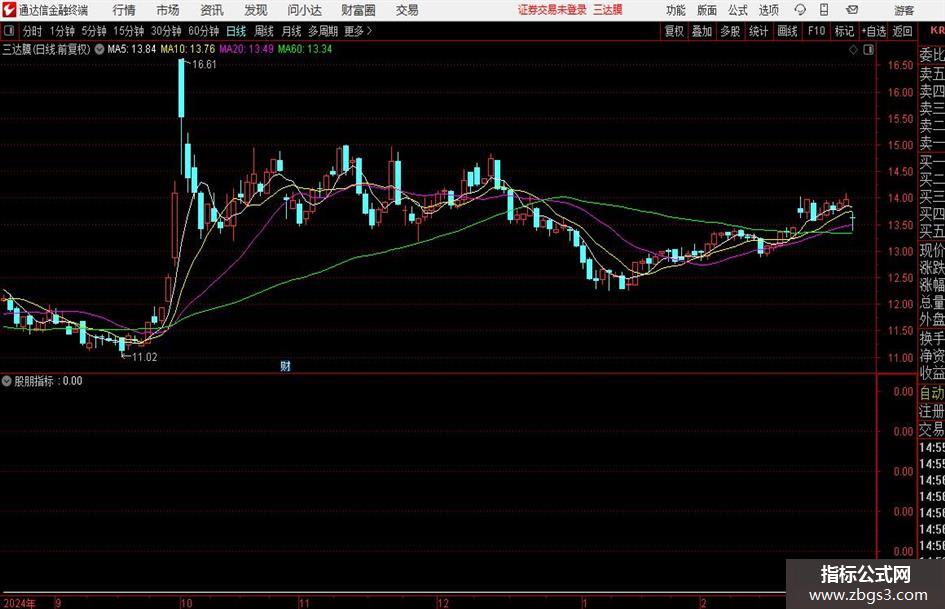Click the MA10: 13.76 indicator label
This screenshot has width=945, height=609.
[x=187, y=49]
